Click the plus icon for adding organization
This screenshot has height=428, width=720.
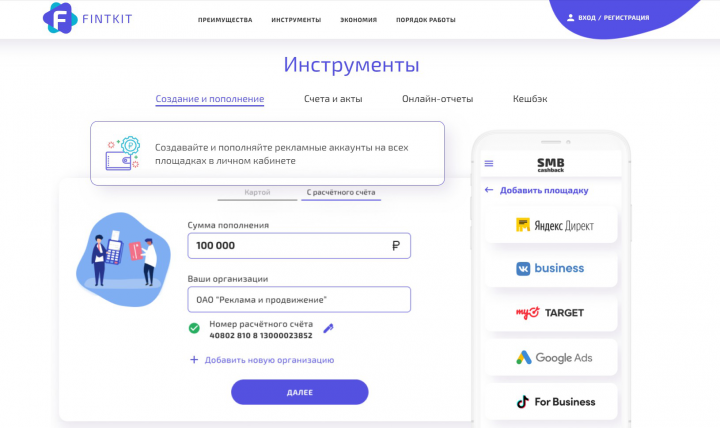coord(194,360)
